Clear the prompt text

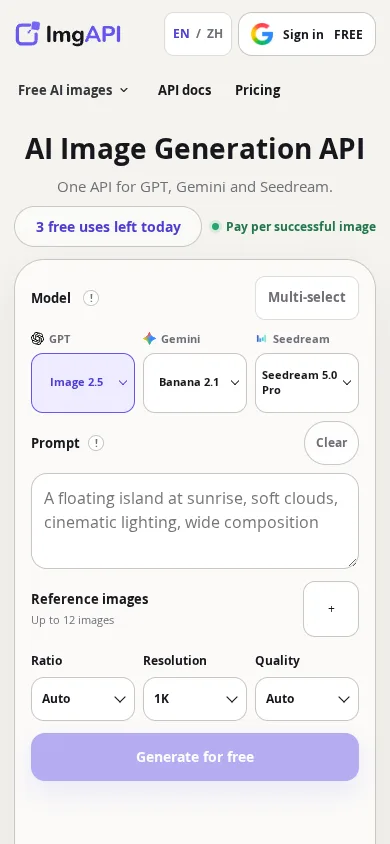pos(331,443)
